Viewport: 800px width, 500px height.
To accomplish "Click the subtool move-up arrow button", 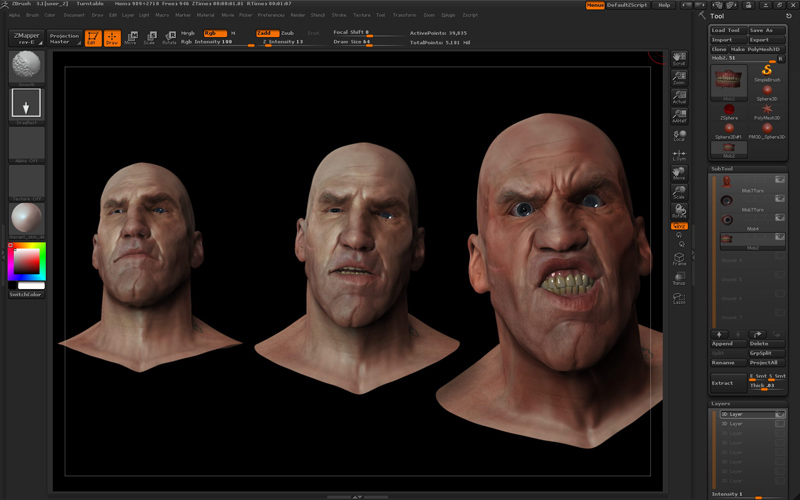I will 719,334.
